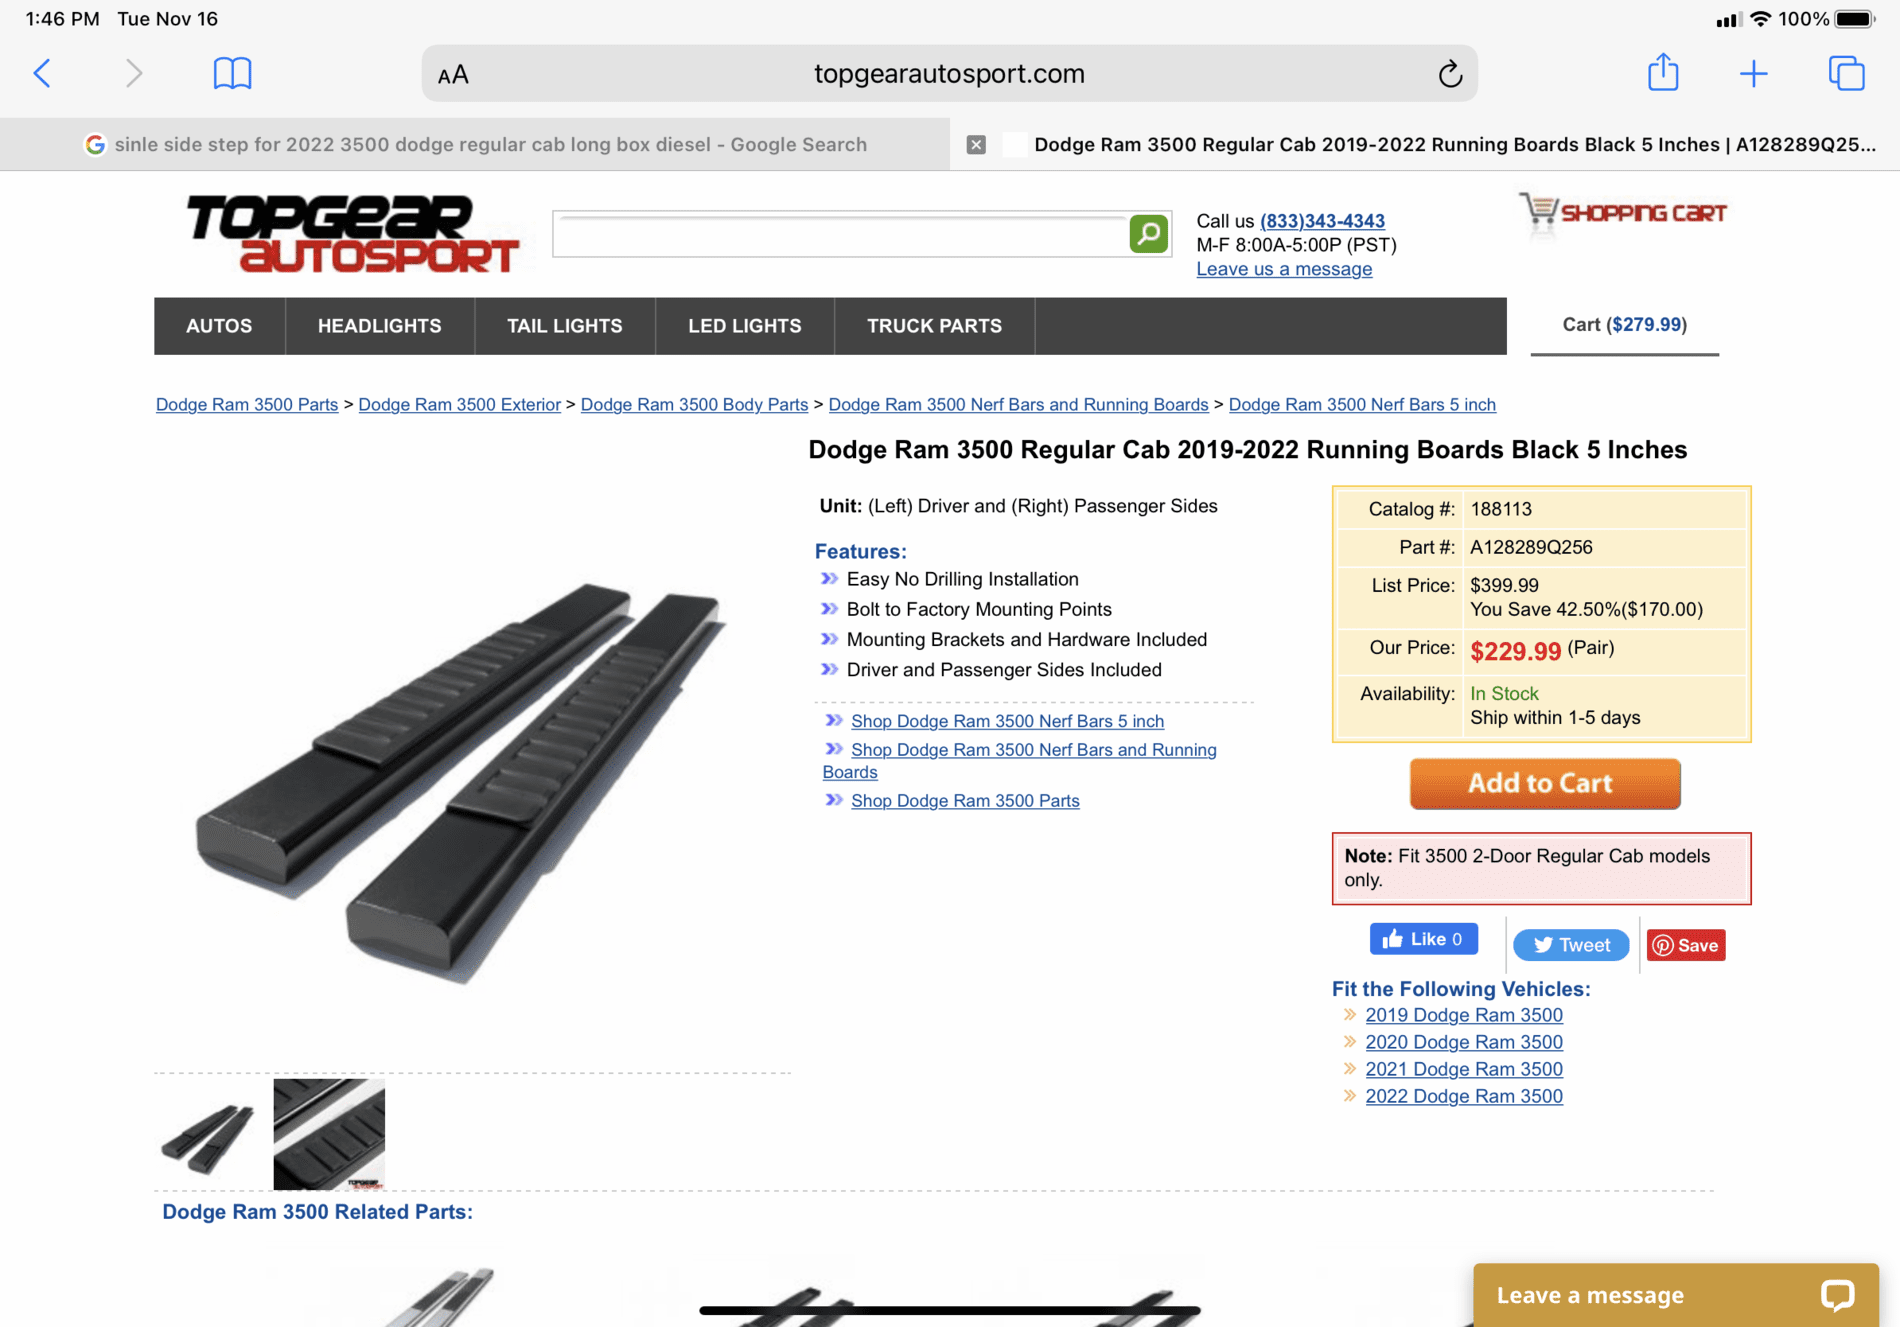This screenshot has width=1900, height=1327.
Task: Like the product on Facebook
Action: (x=1423, y=939)
